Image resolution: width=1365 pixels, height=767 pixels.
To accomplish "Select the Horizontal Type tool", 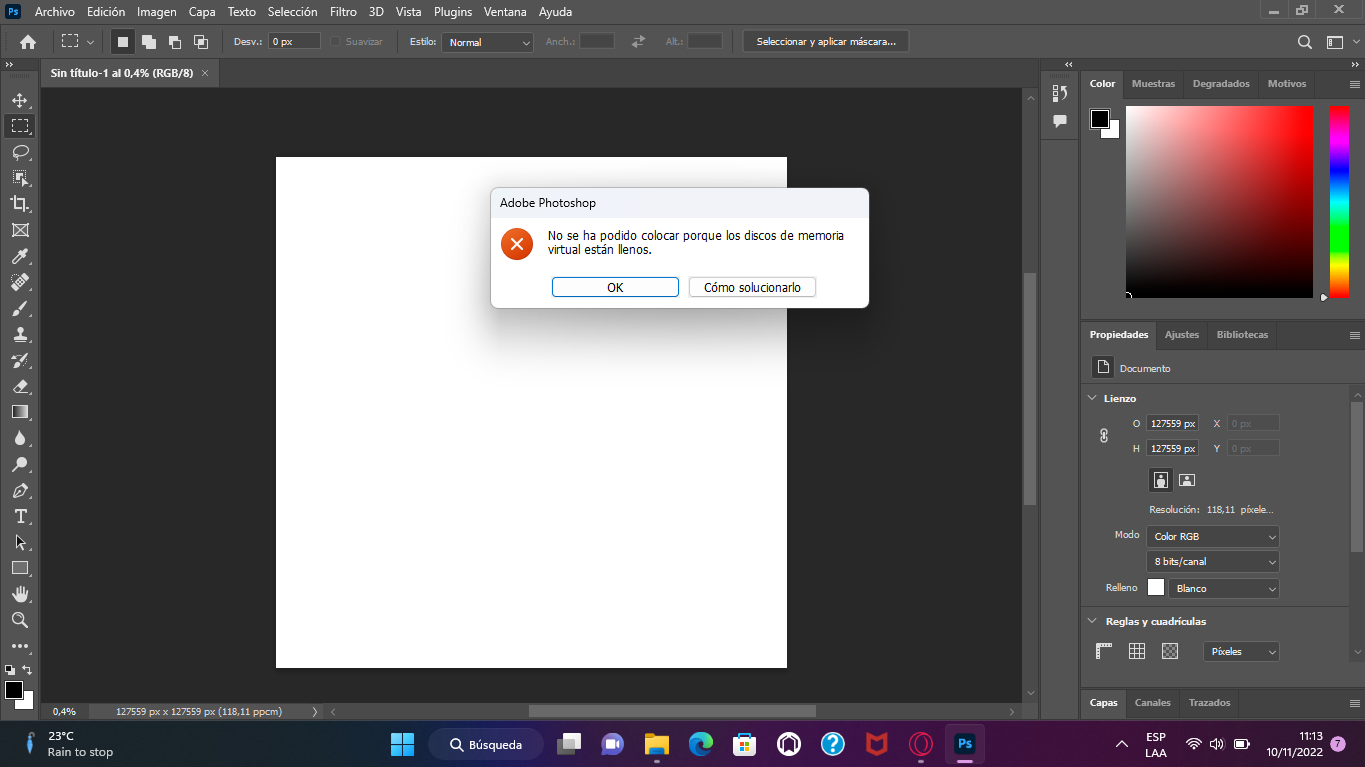I will tap(19, 516).
